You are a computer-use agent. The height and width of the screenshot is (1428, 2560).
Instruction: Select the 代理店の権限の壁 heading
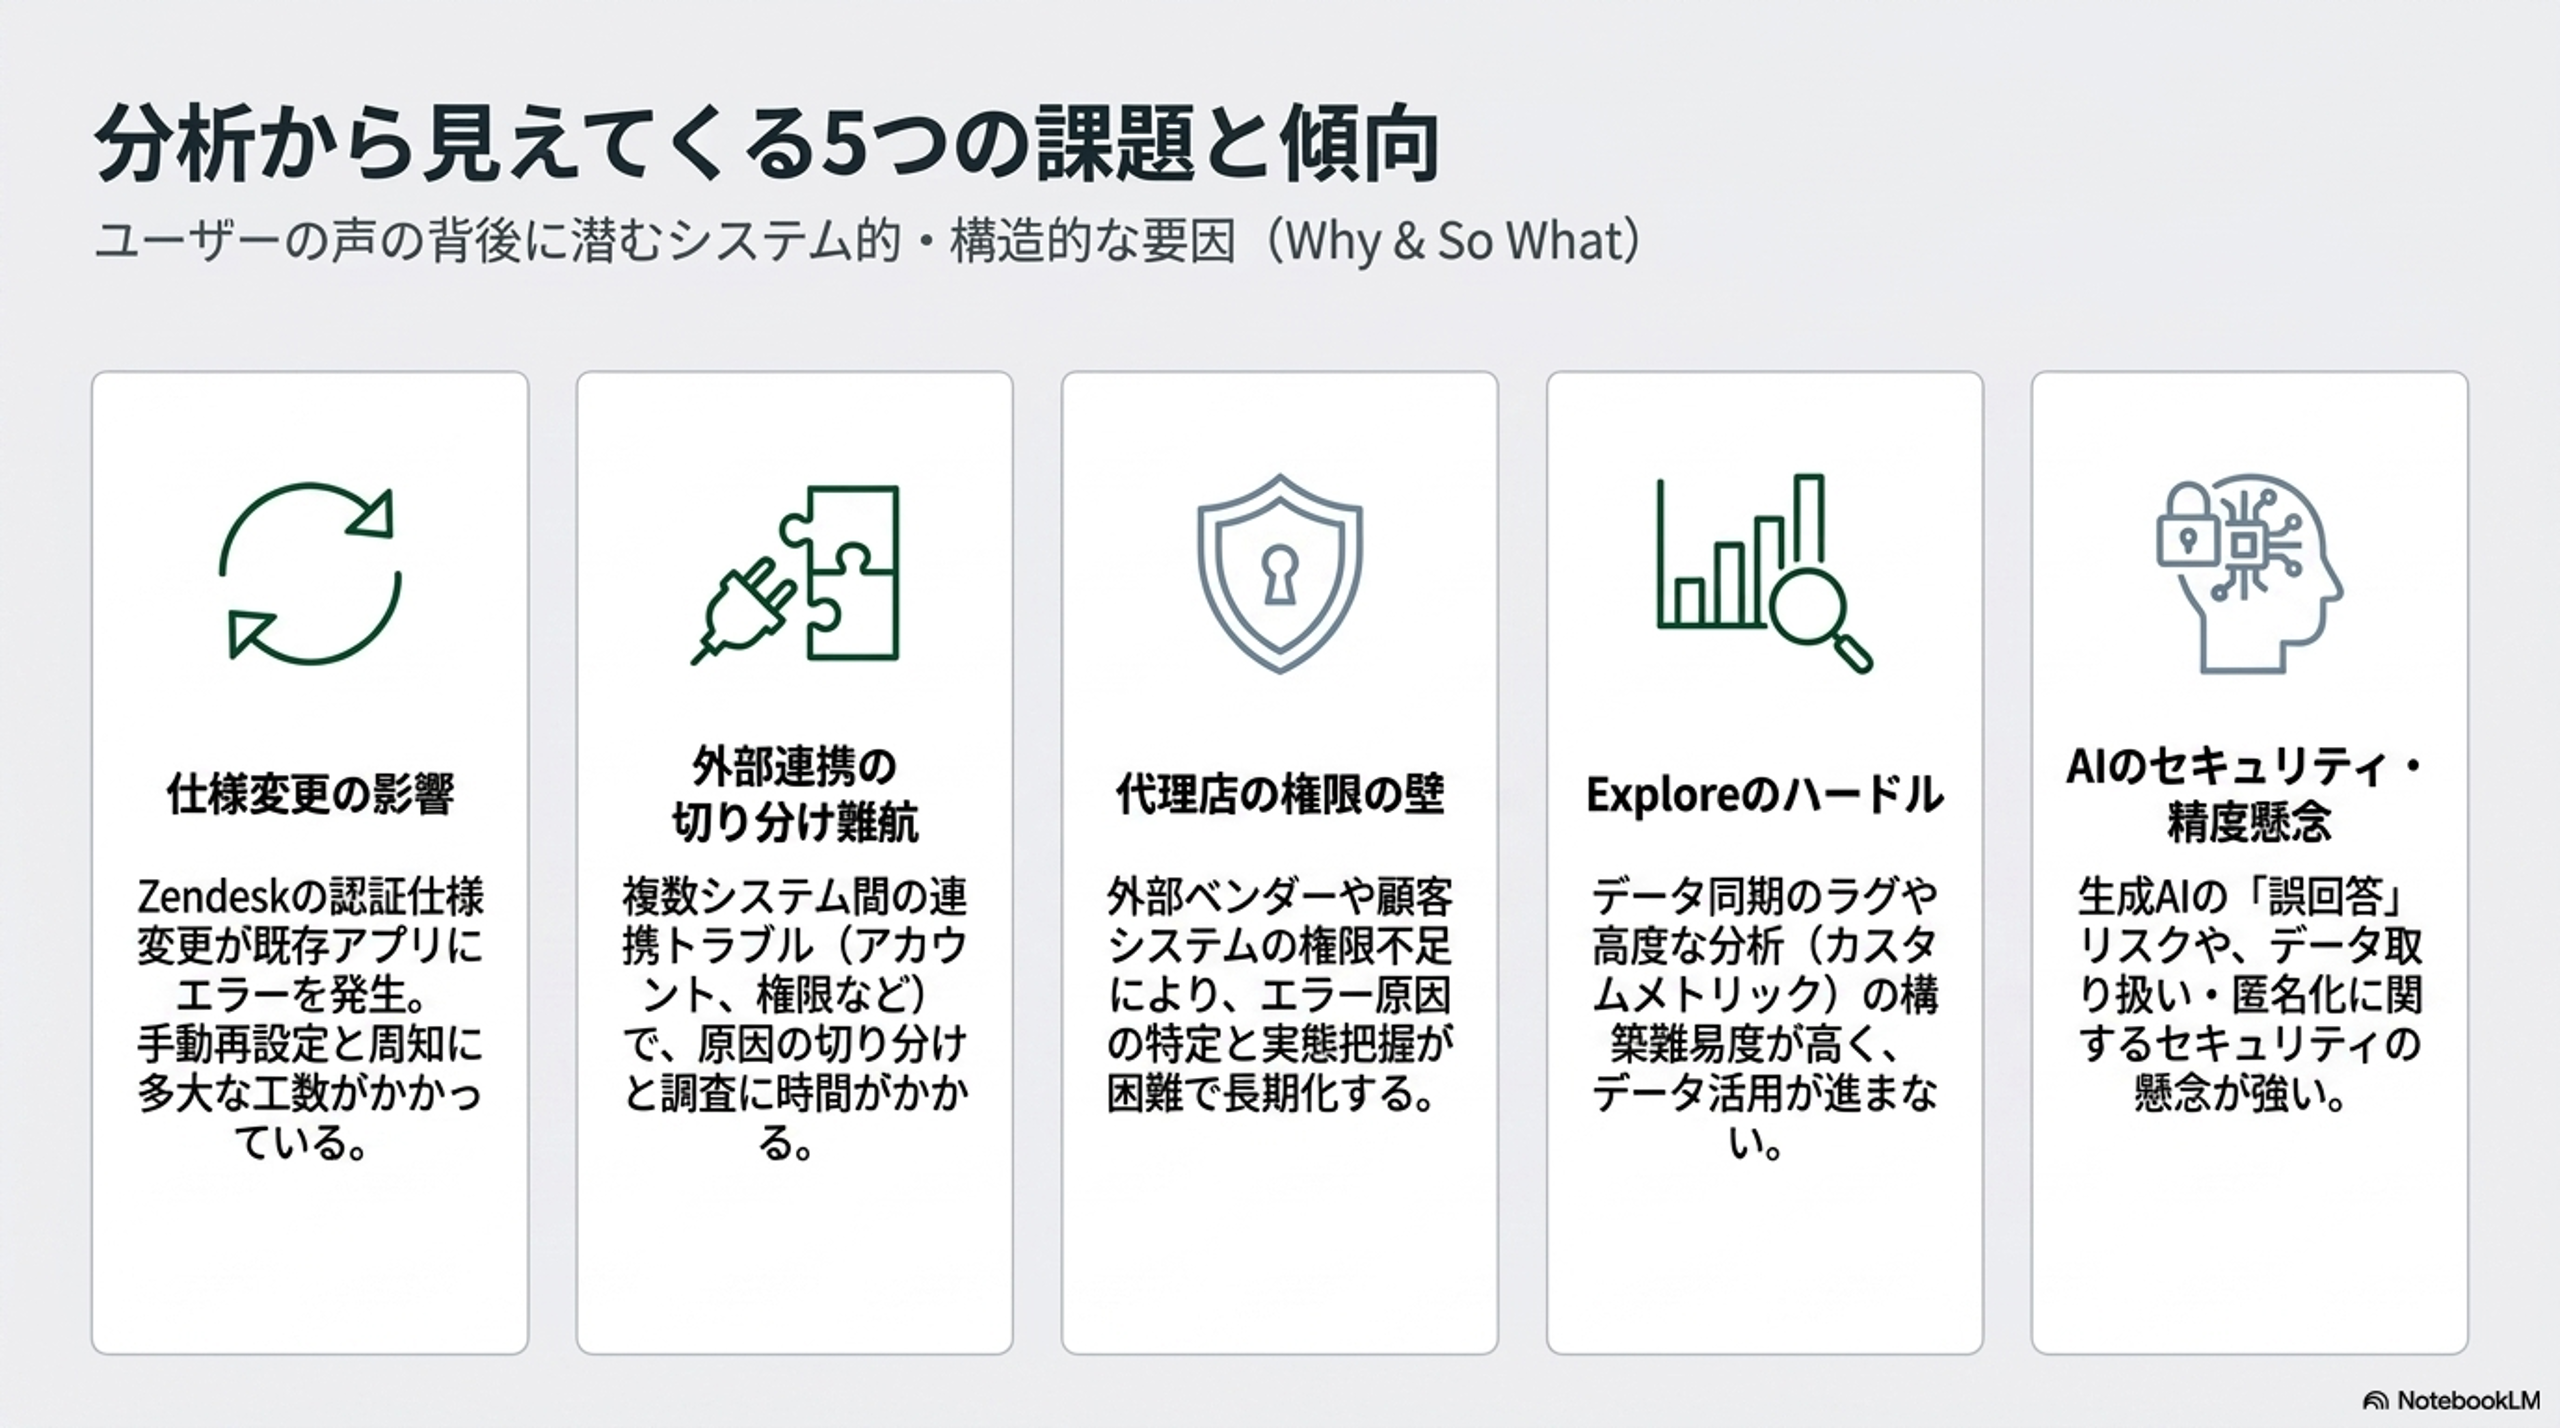tap(1280, 795)
